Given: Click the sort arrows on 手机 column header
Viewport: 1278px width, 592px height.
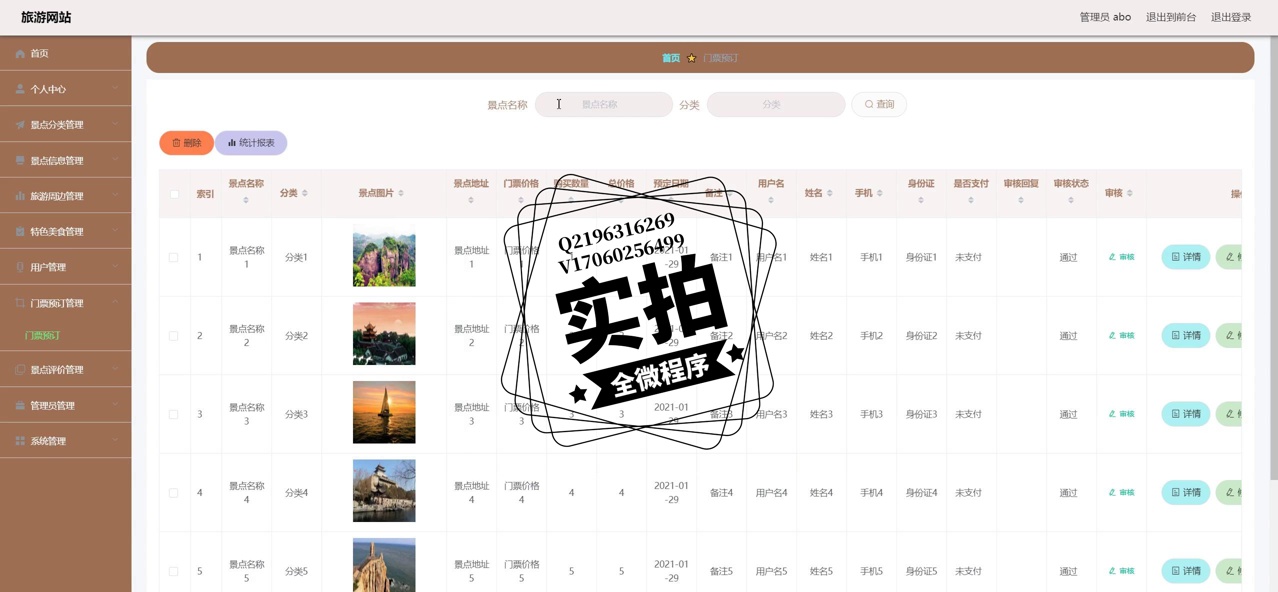Looking at the screenshot, I should [880, 193].
